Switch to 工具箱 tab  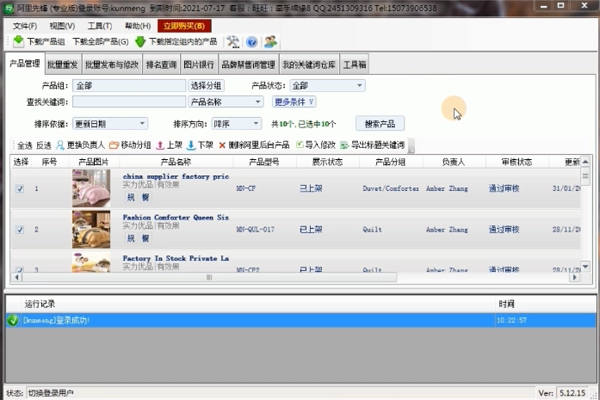click(354, 65)
